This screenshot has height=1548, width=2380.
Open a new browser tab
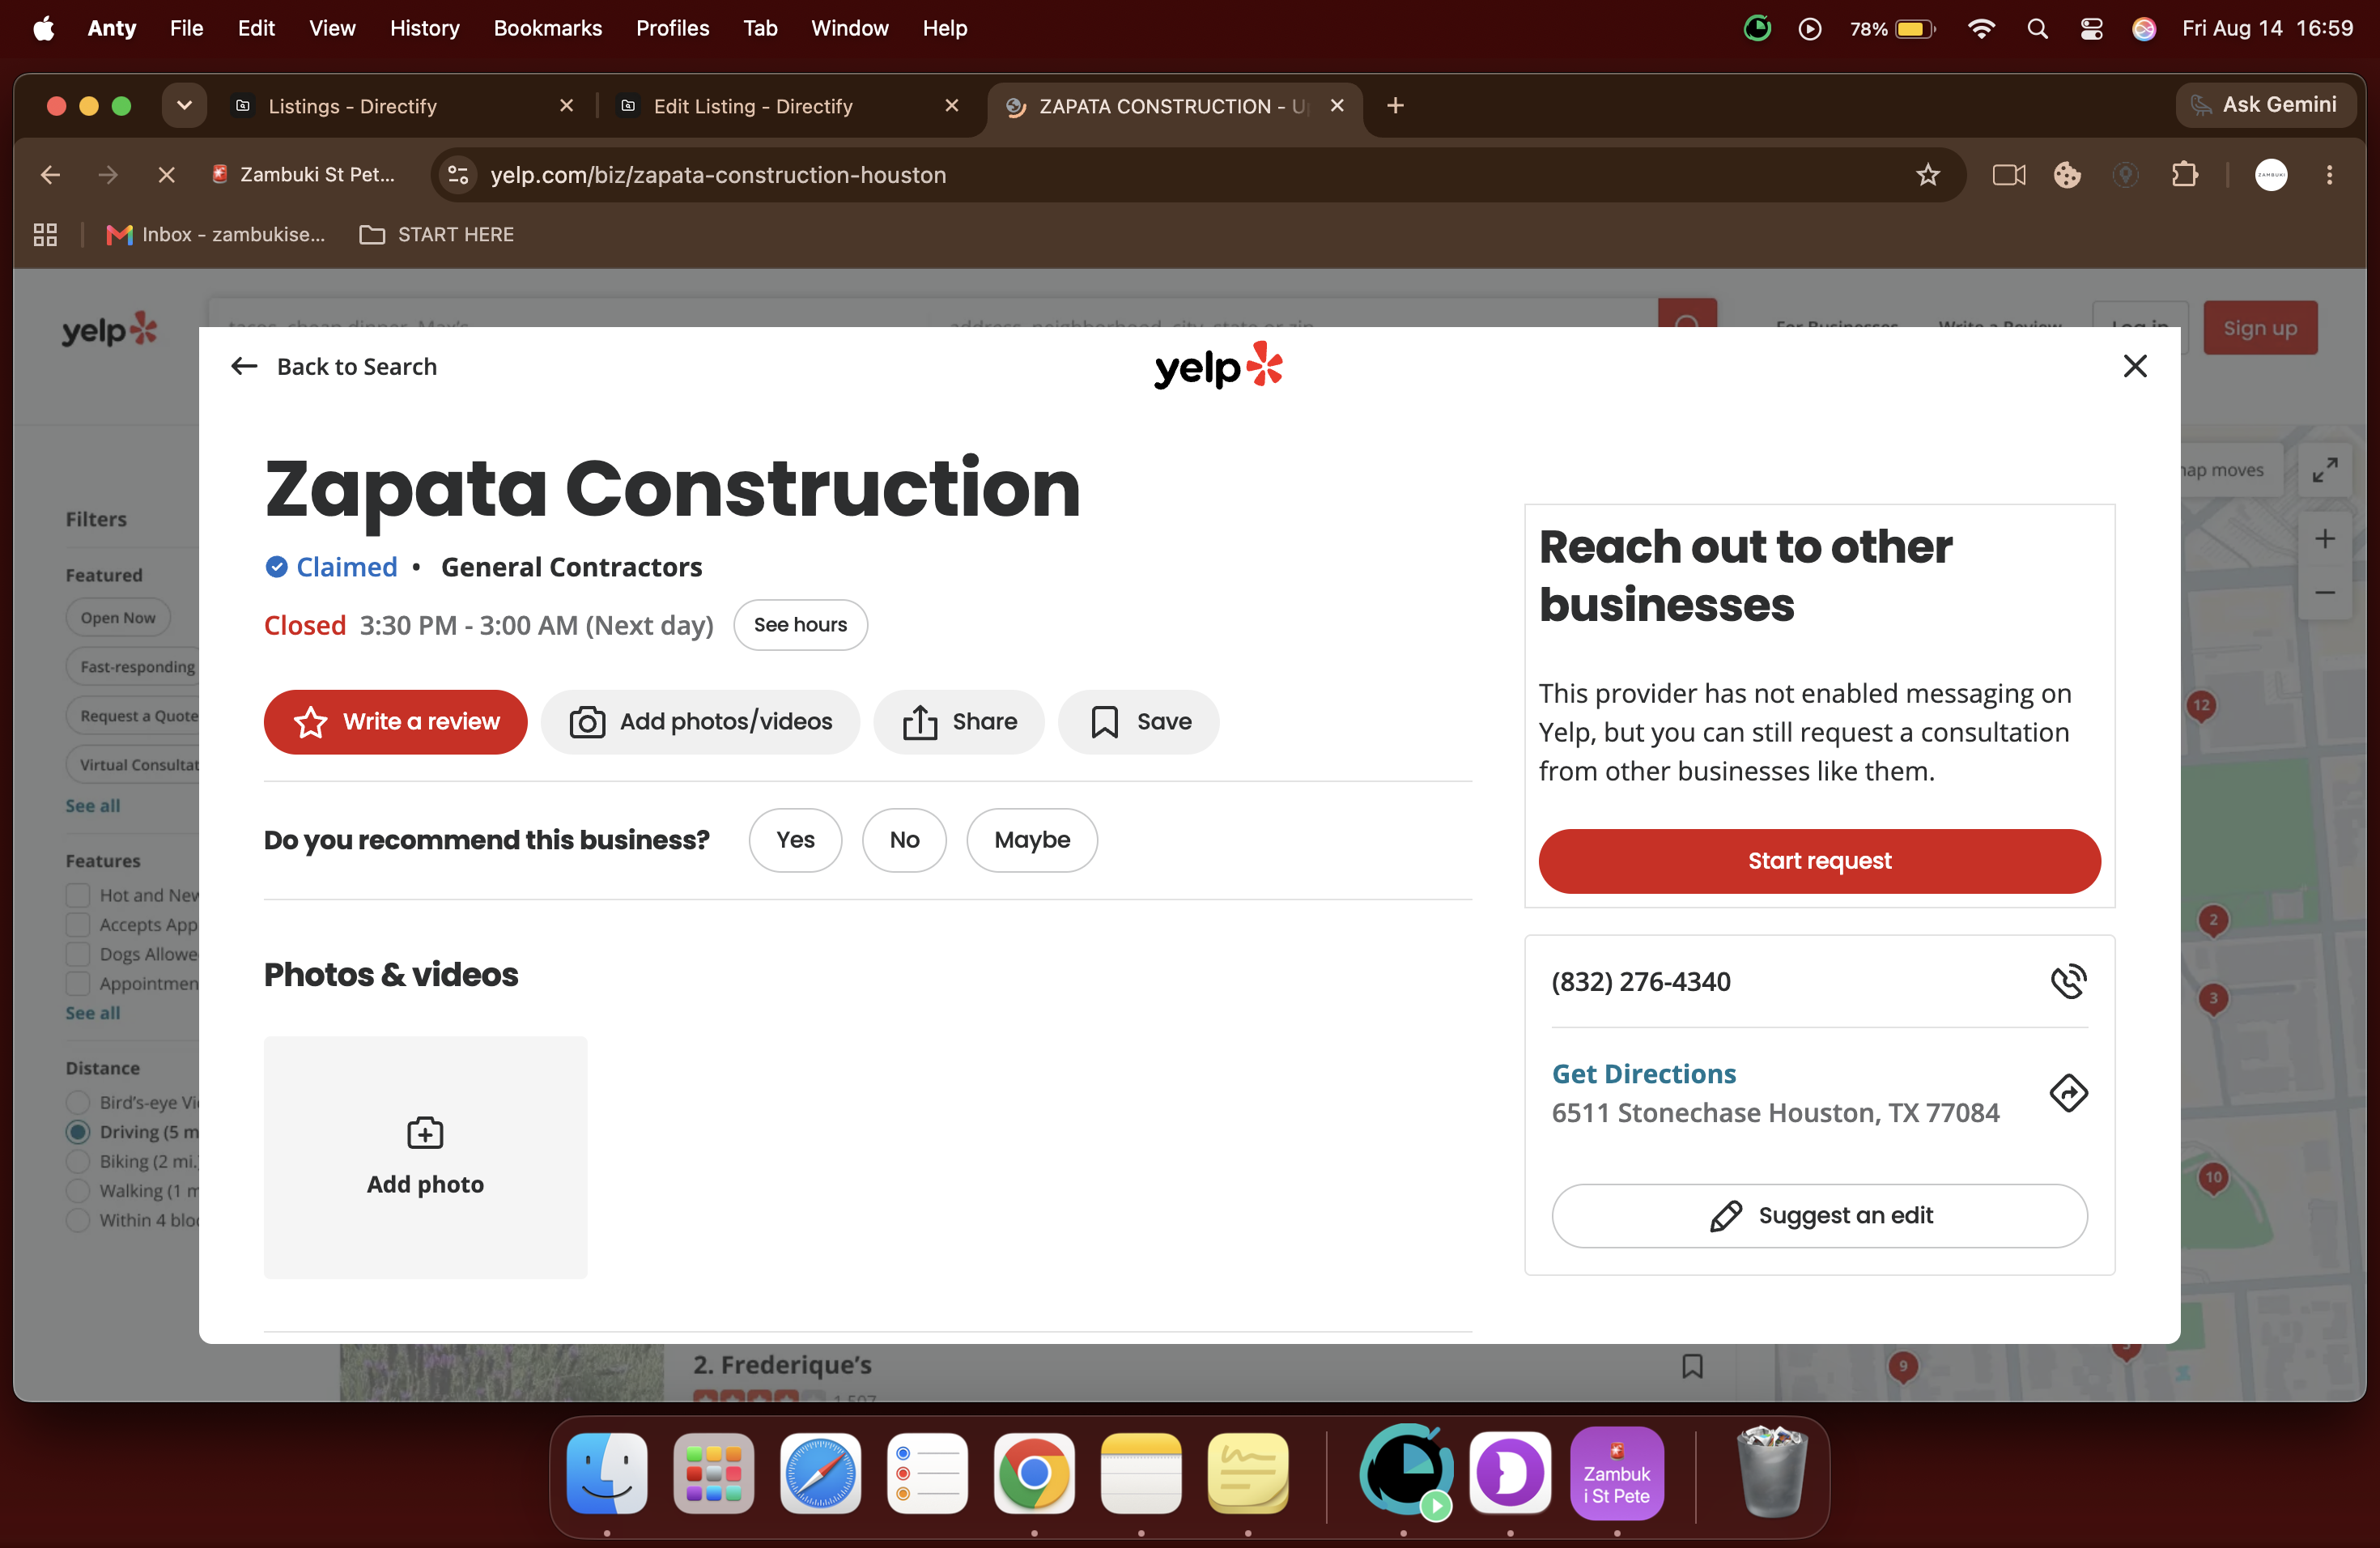tap(1395, 106)
